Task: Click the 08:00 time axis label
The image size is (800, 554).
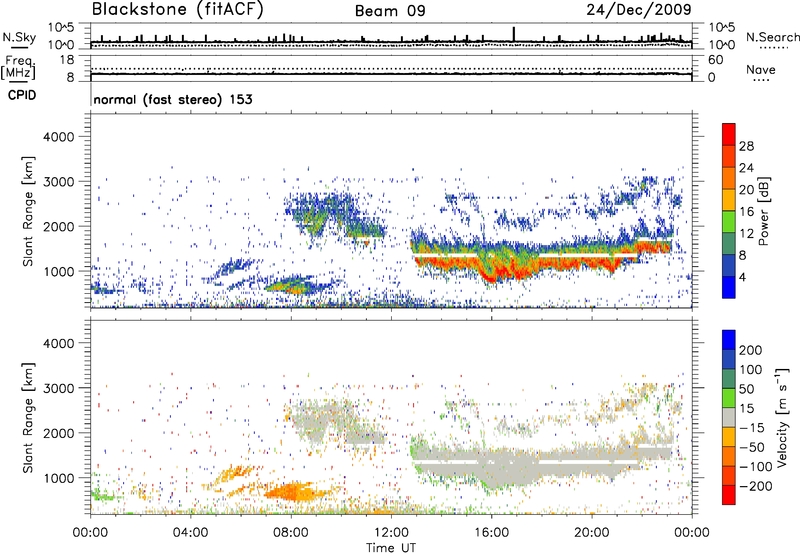Action: tap(291, 533)
